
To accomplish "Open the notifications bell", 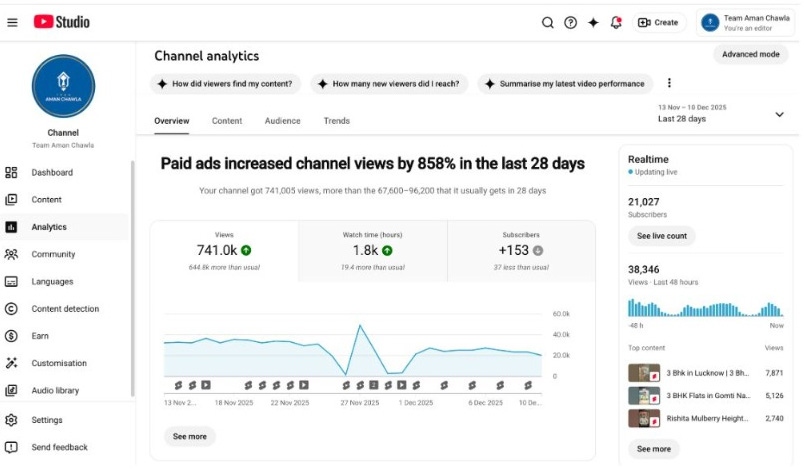I will click(616, 22).
